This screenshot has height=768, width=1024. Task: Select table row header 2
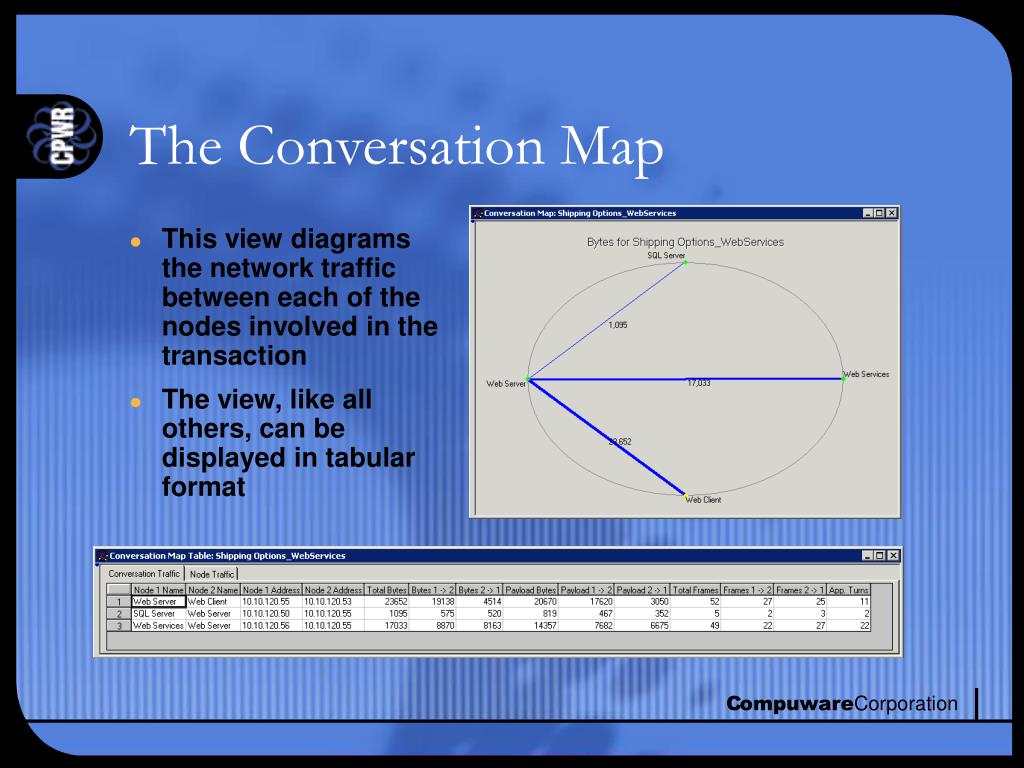pyautogui.click(x=119, y=613)
